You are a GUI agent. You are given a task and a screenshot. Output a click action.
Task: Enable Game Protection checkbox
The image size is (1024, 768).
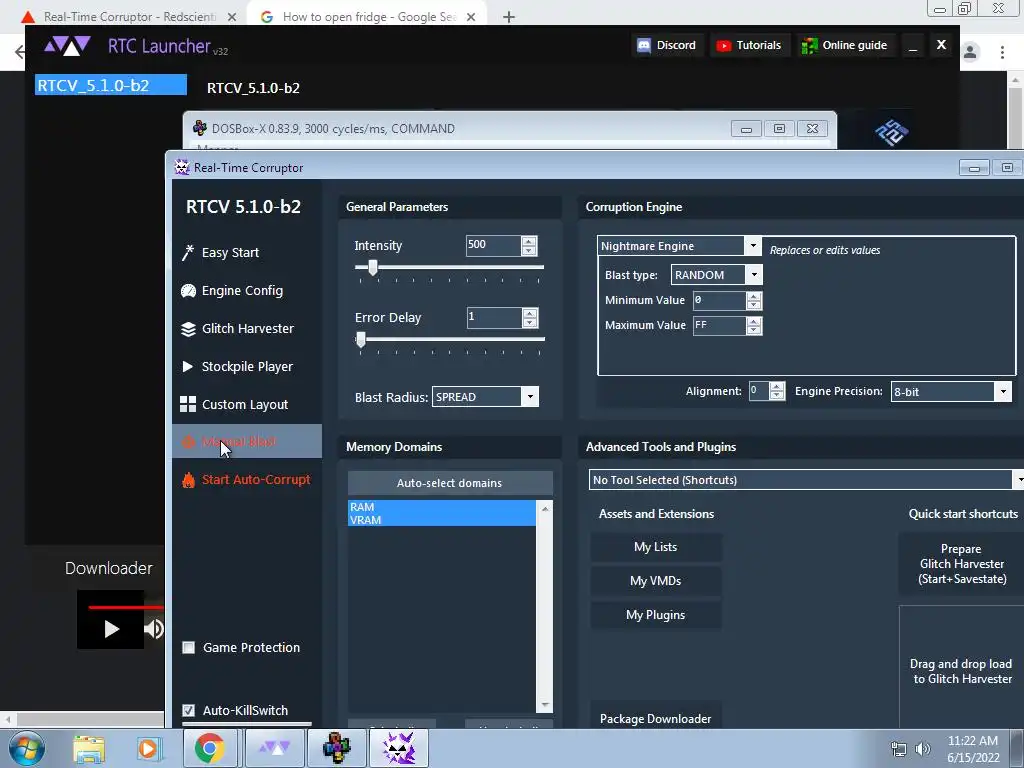click(189, 648)
